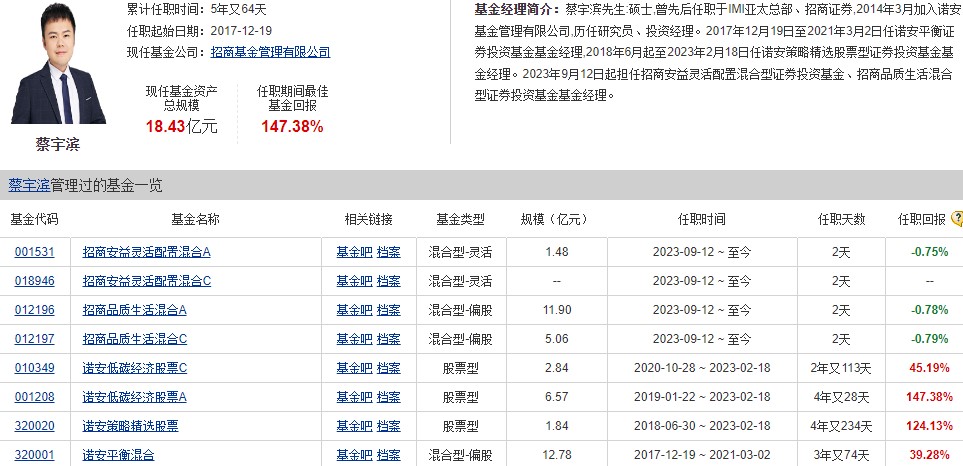This screenshot has height=466, width=963.
Task: Open 基金吧 link for 招商安益灵活配置混合C
Action: click(354, 281)
